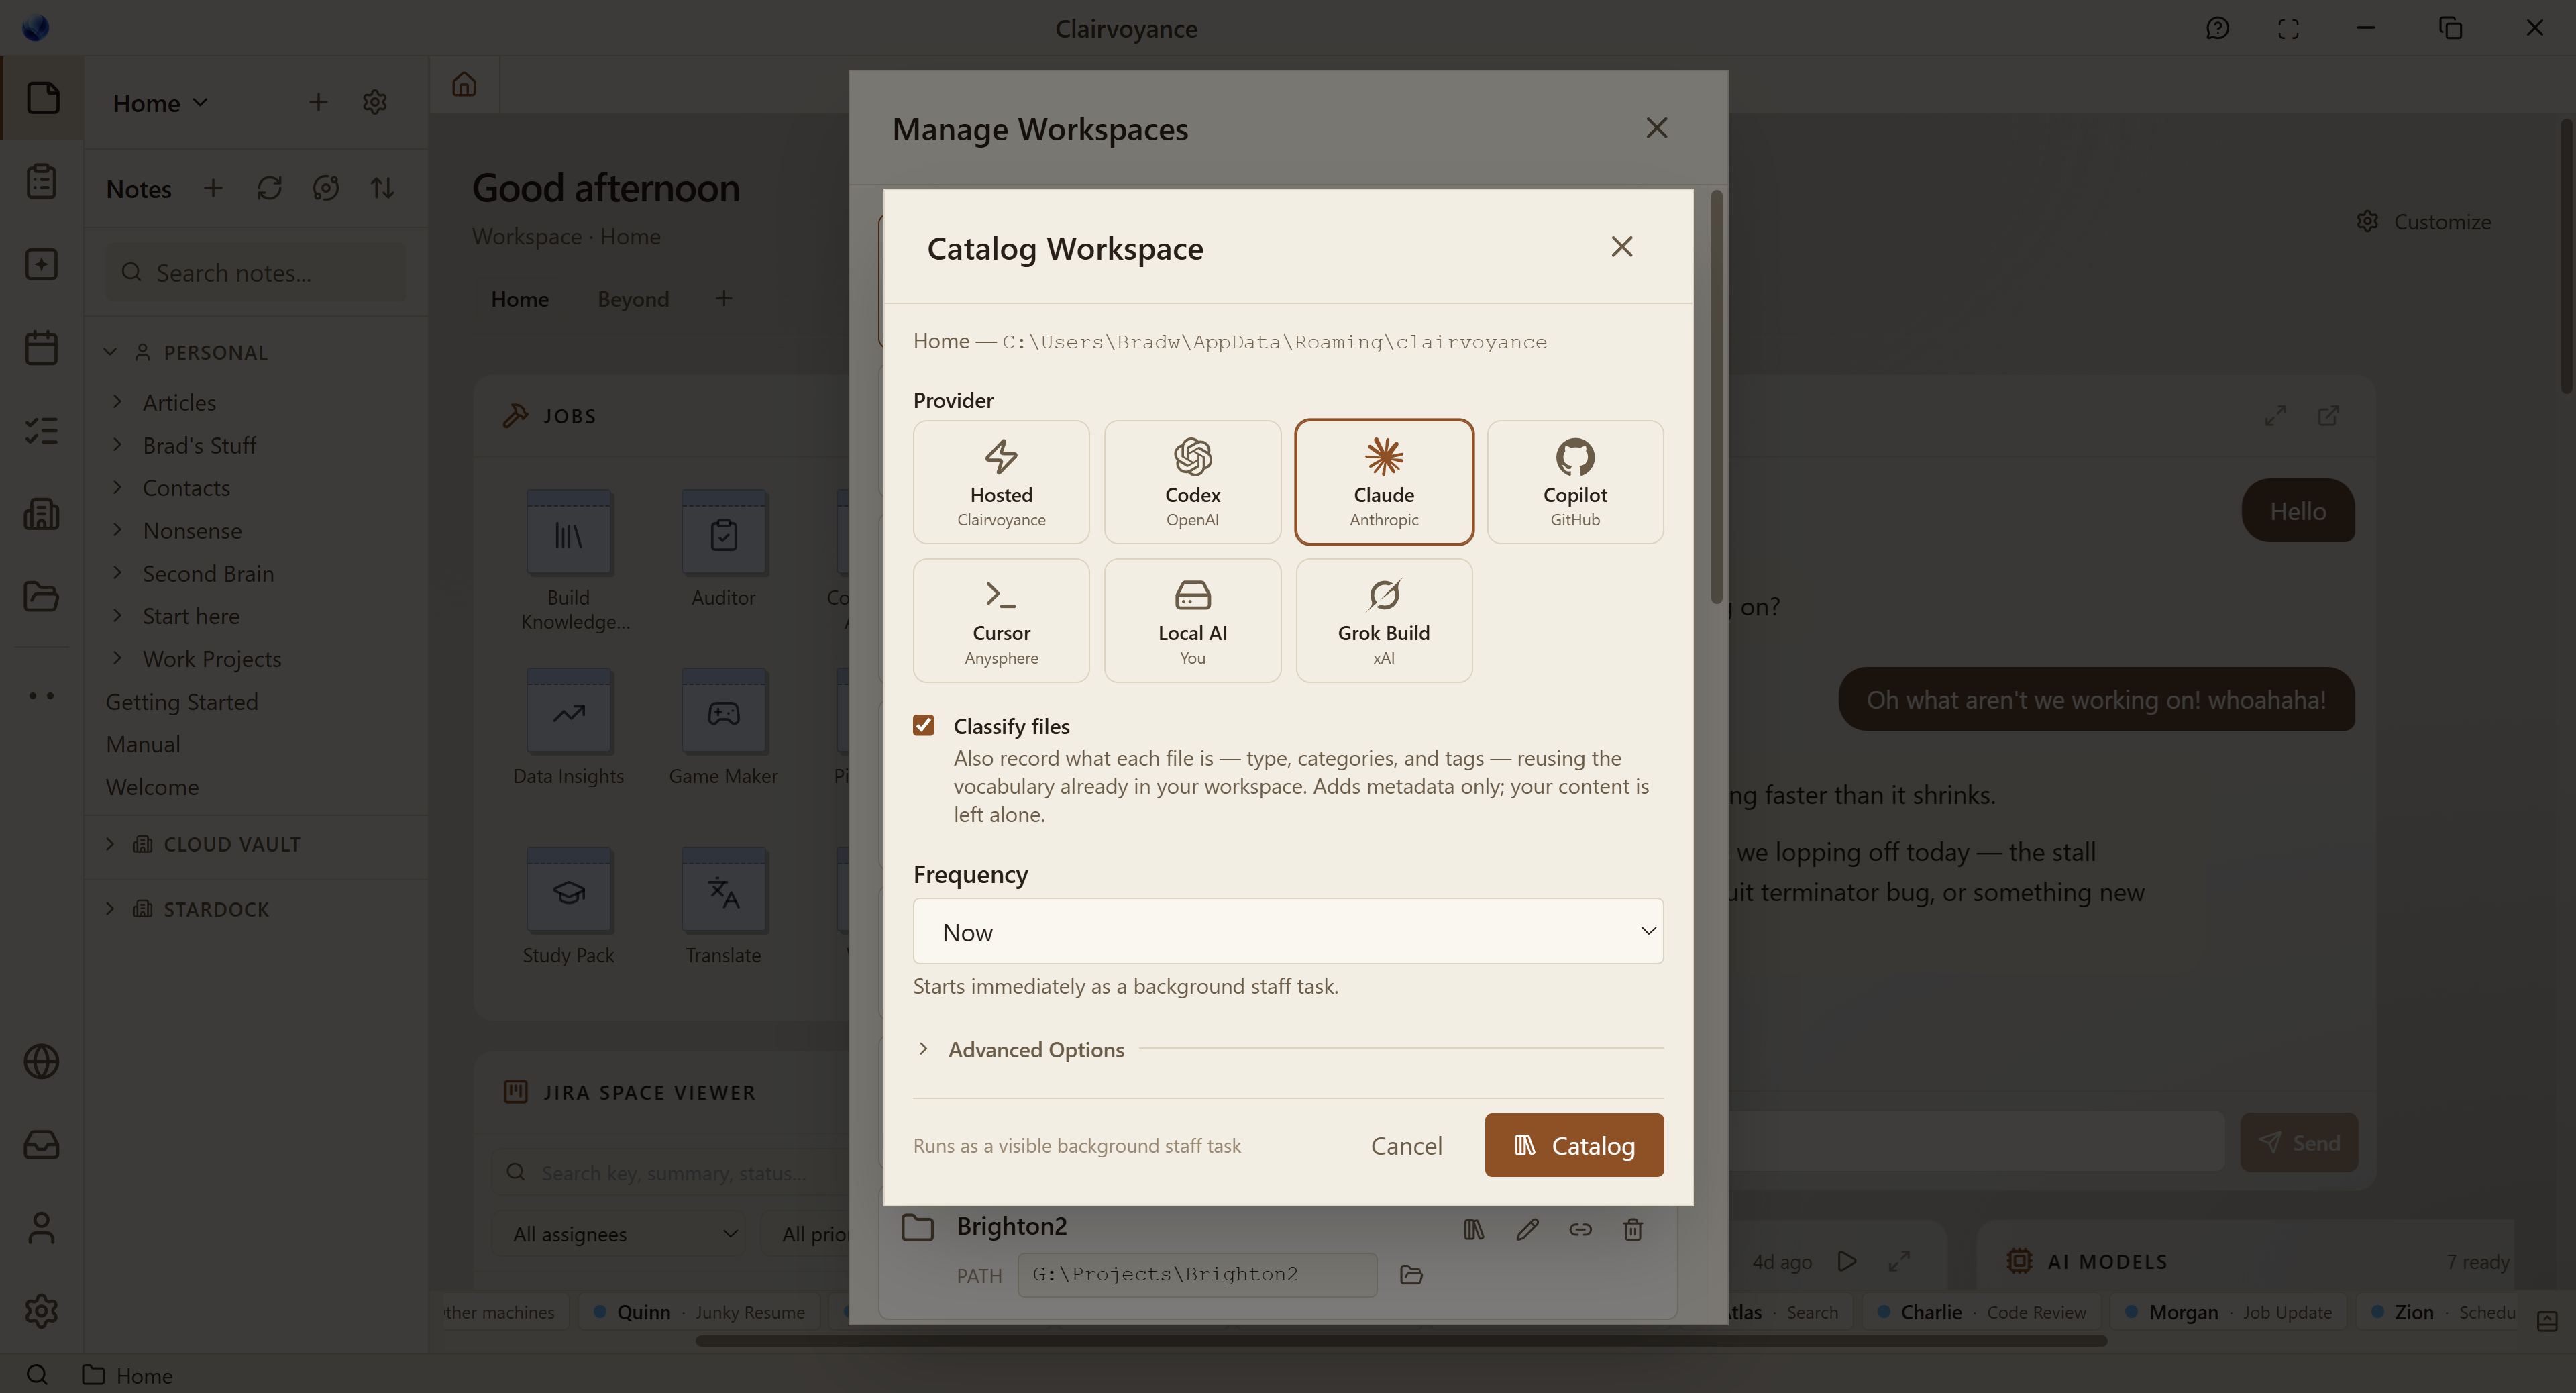Image resolution: width=2576 pixels, height=1393 pixels.
Task: Click the edit pencil icon for Brighton2
Action: click(x=1527, y=1229)
